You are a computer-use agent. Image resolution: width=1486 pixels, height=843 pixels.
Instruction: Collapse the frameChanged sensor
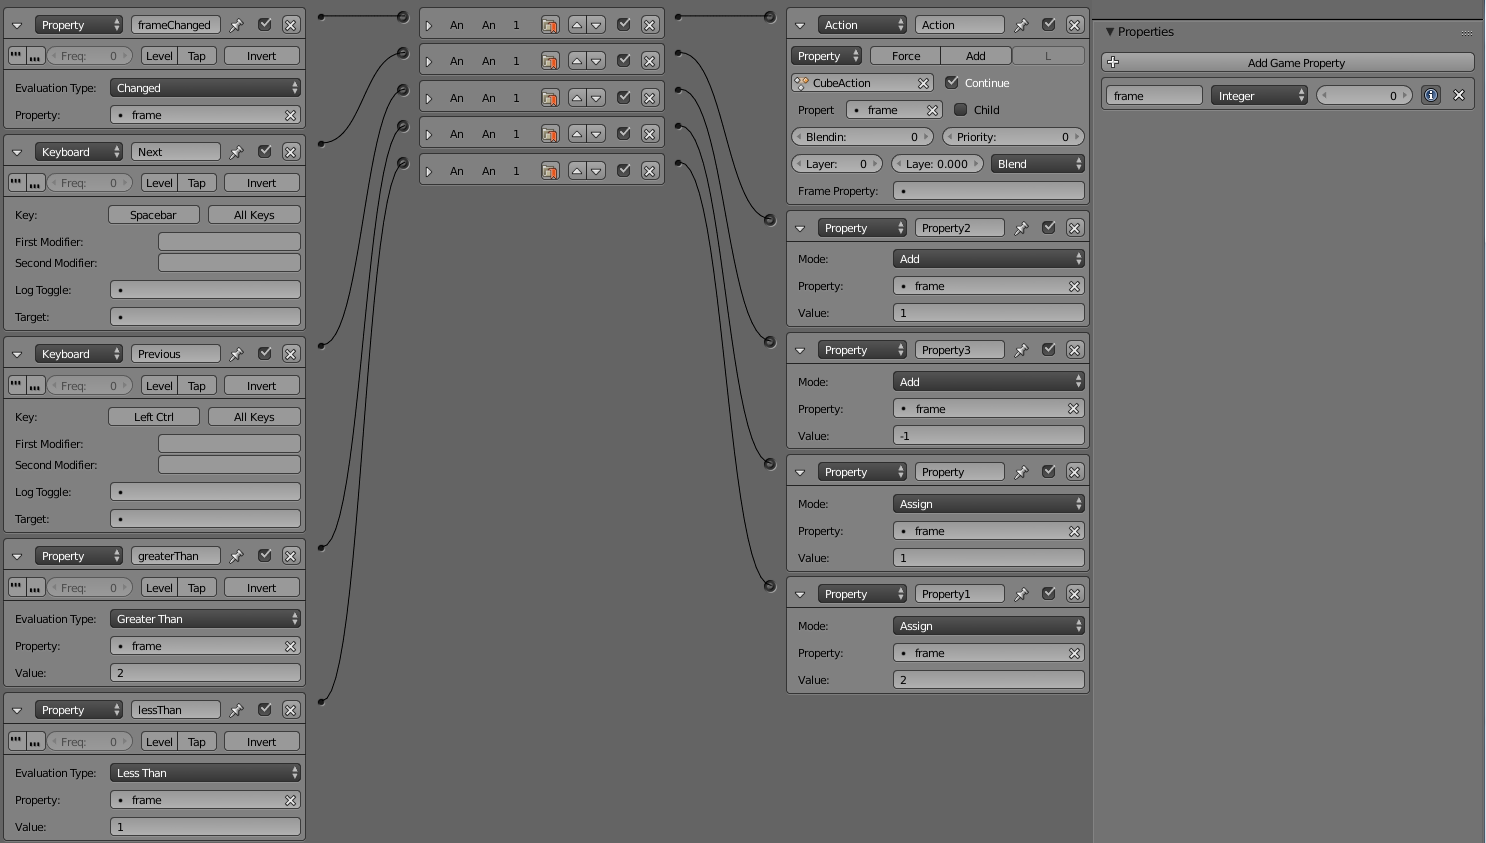pyautogui.click(x=17, y=25)
